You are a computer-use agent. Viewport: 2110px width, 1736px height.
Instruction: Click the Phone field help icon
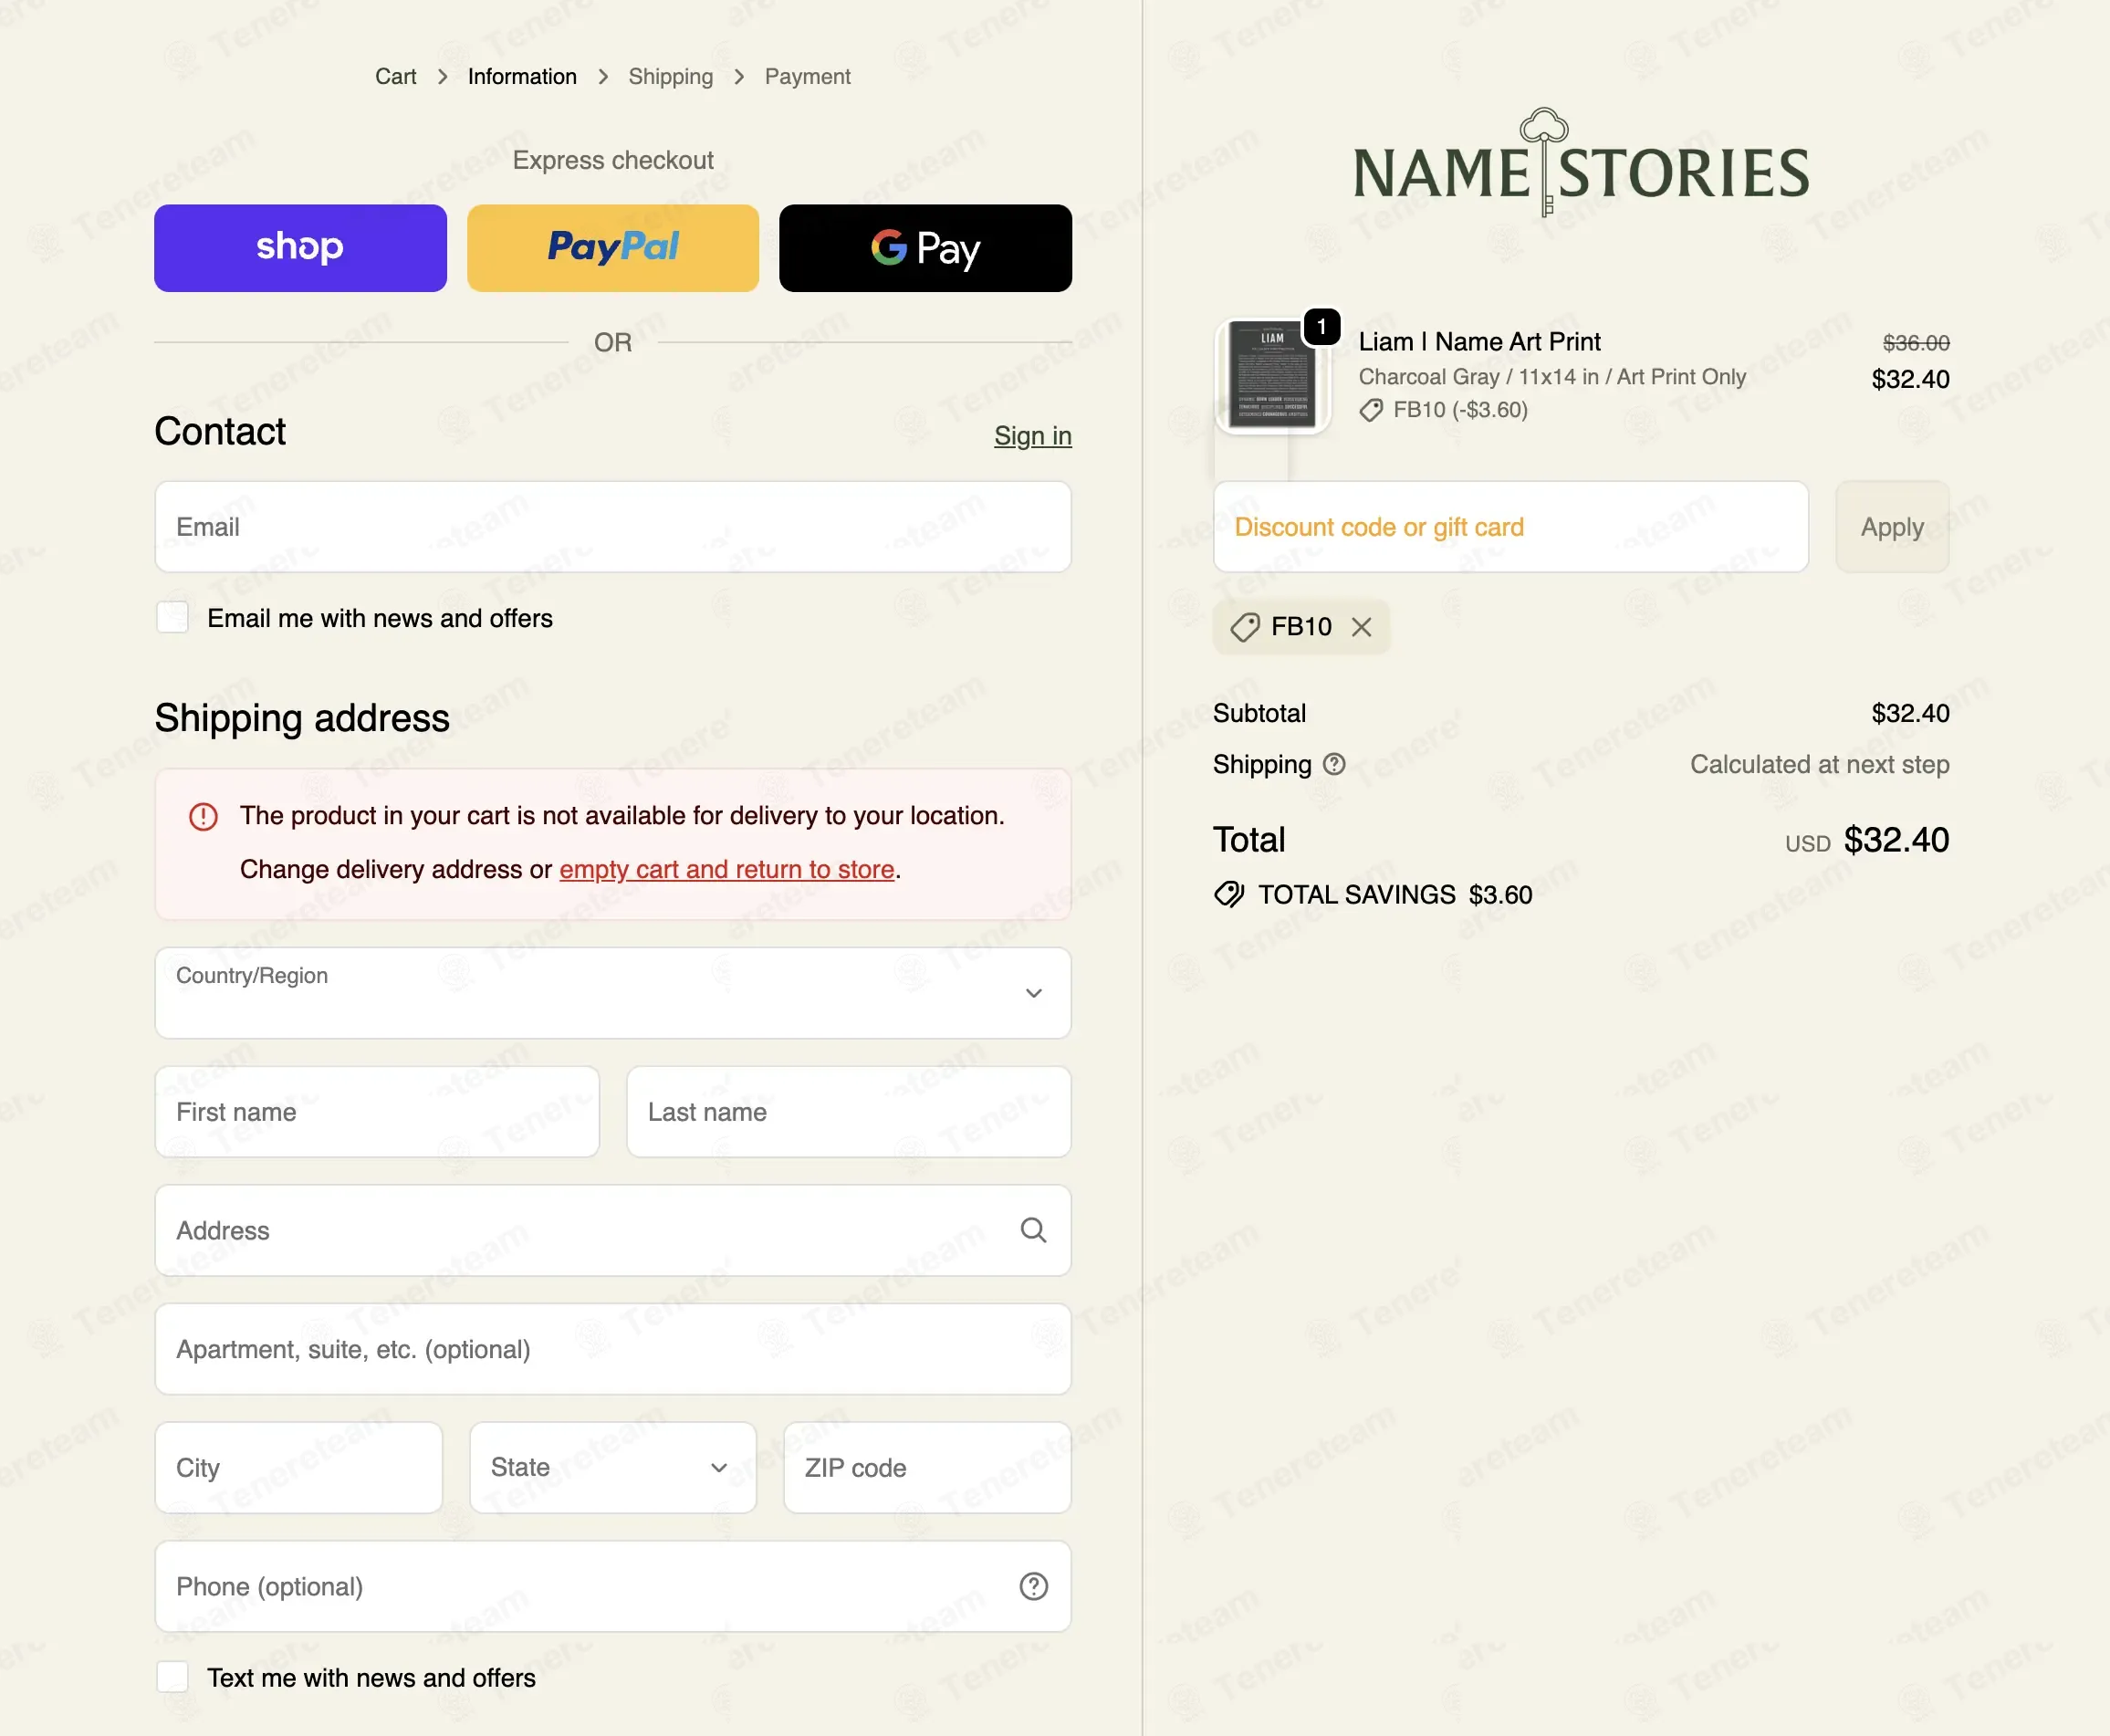pos(1033,1586)
